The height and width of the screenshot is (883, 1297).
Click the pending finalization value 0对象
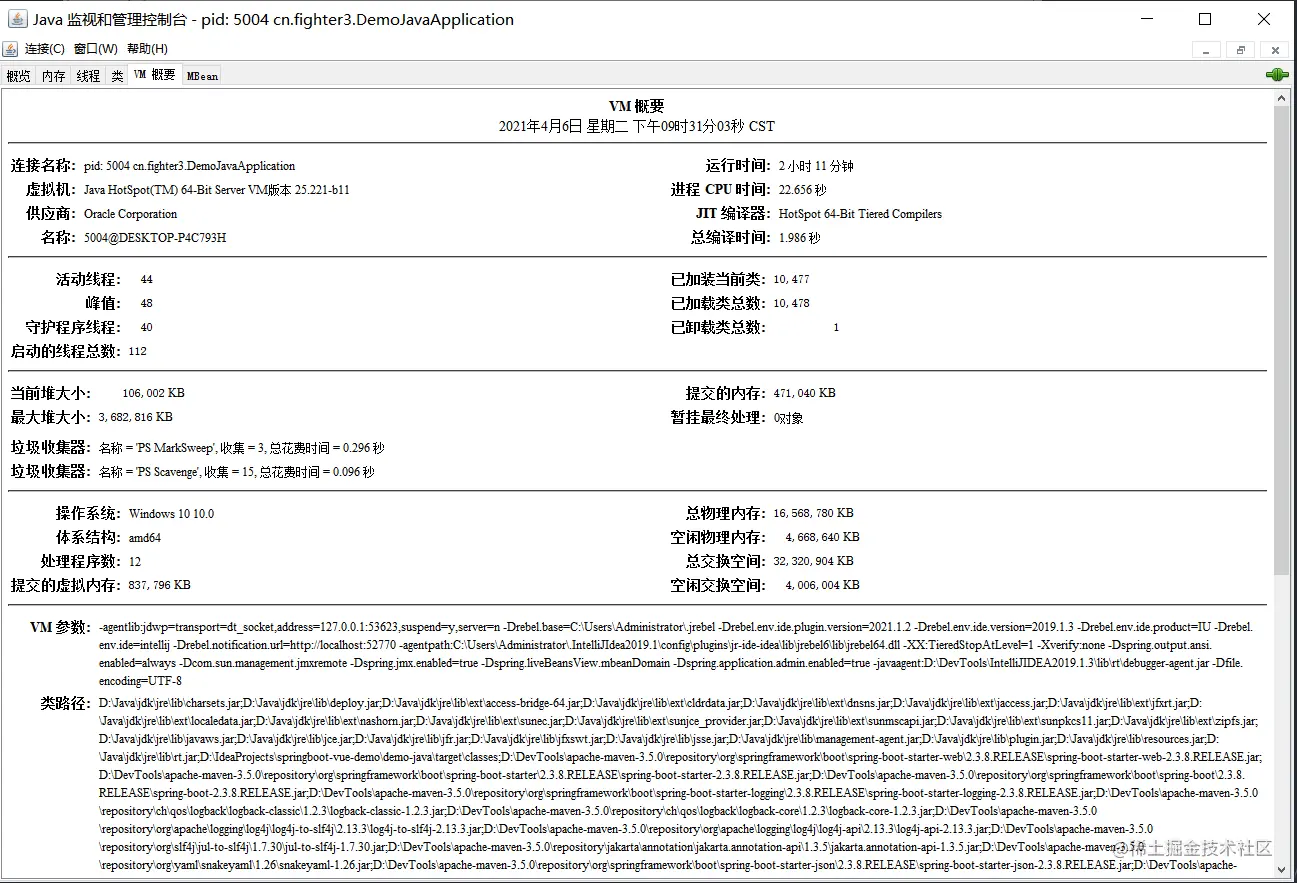pos(788,418)
